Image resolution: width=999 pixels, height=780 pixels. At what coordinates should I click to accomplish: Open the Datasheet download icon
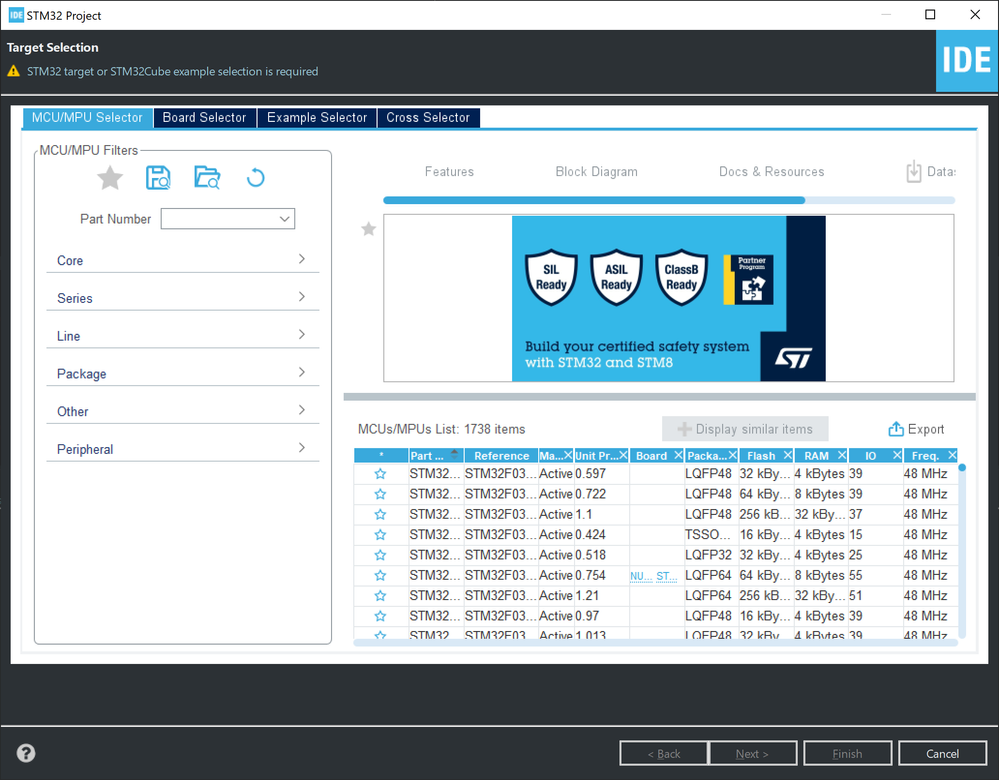914,171
